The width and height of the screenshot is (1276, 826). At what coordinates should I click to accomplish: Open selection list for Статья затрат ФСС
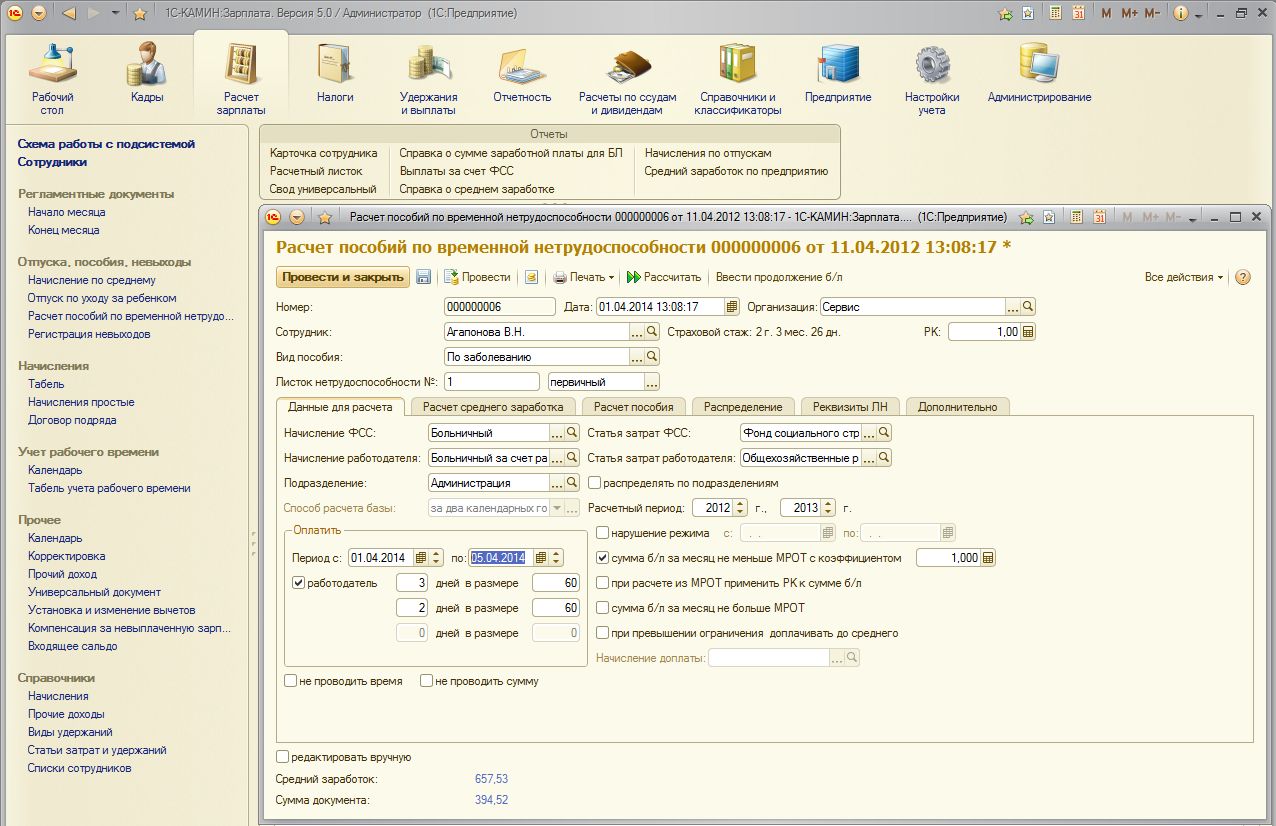pos(869,433)
